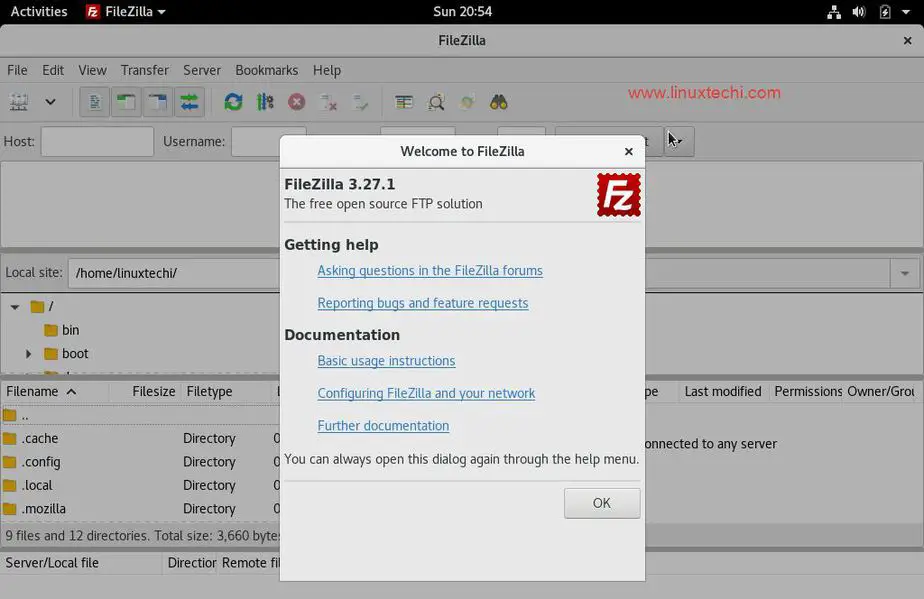This screenshot has width=924, height=599.
Task: Click Server/Local file queue column header
Action: (x=81, y=563)
